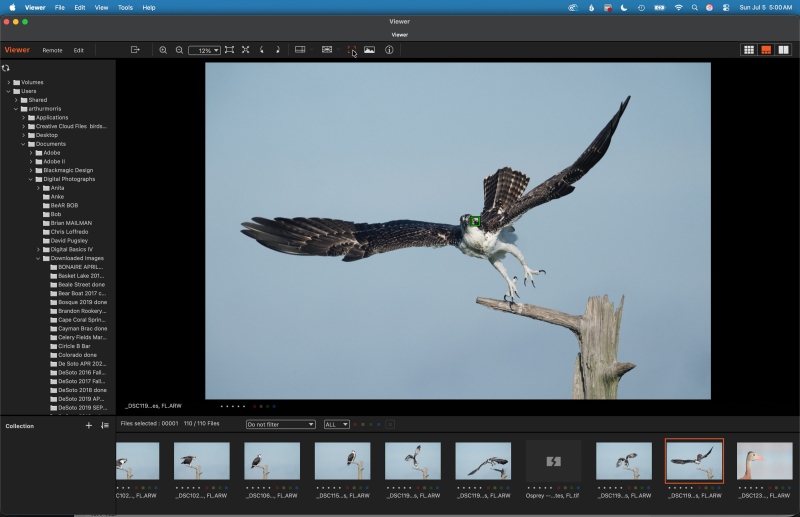Open the image information panel icon

click(x=389, y=50)
